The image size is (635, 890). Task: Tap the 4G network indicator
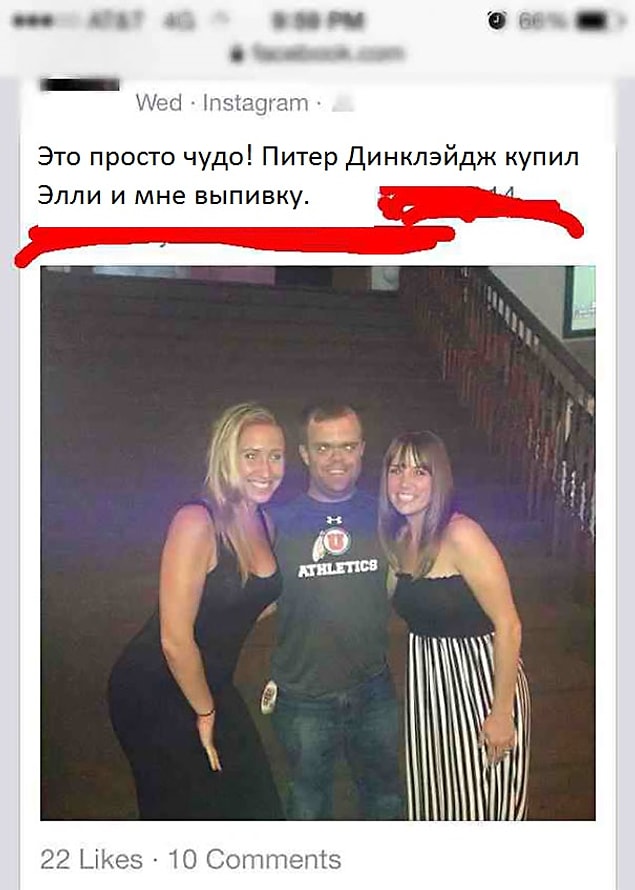[179, 22]
